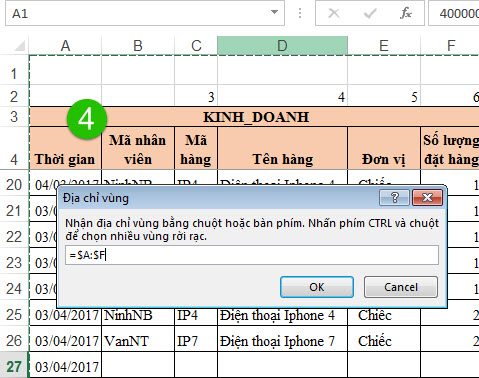Click the Thời gian header cell
The image size is (479, 378).
tap(65, 148)
